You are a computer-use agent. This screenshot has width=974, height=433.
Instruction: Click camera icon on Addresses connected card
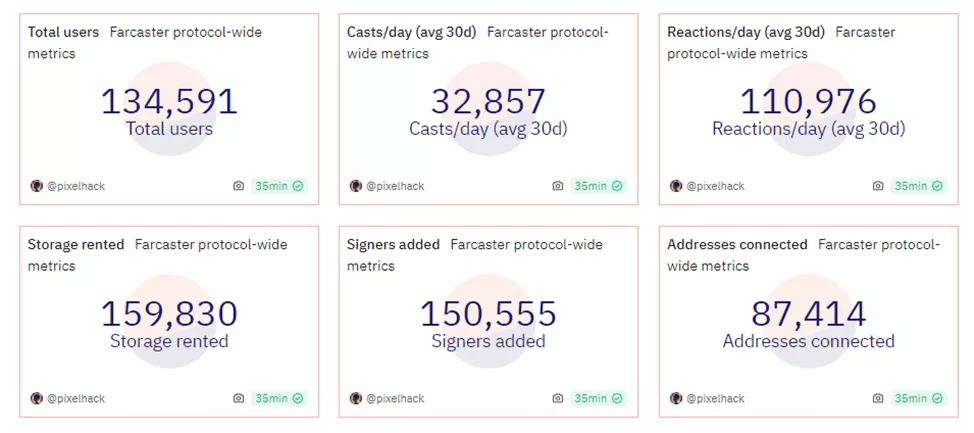tap(877, 398)
